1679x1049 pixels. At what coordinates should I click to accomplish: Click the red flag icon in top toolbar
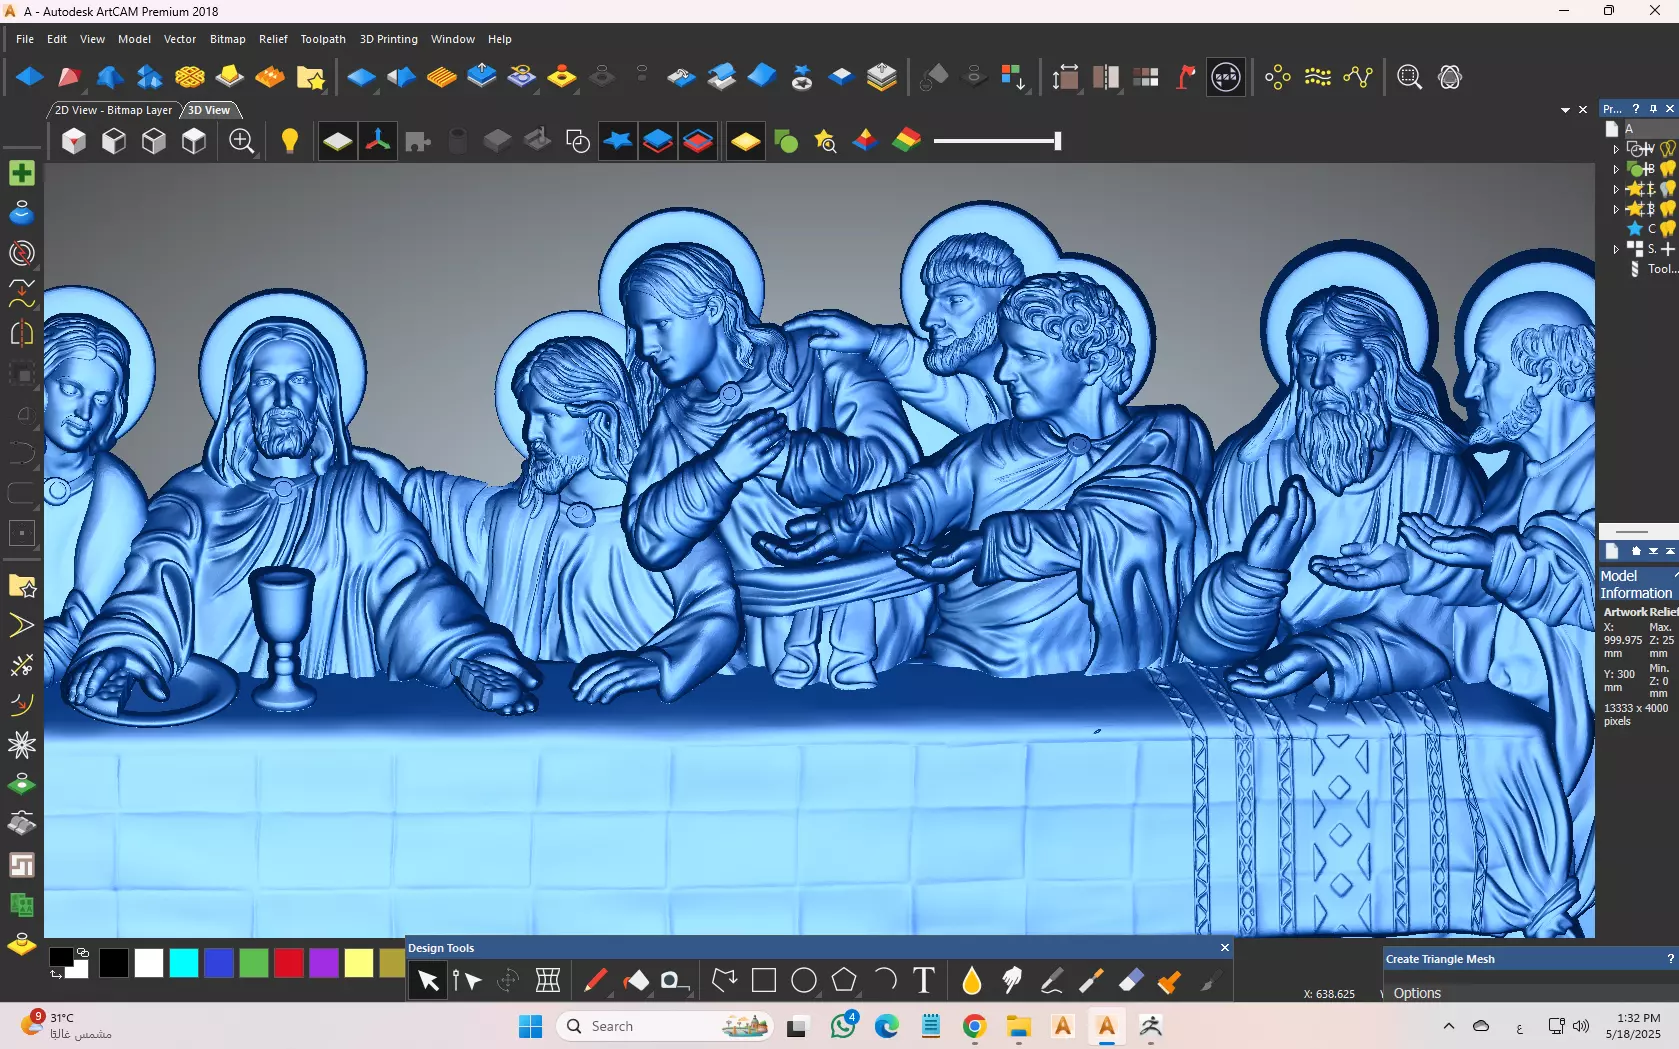(x=1186, y=77)
